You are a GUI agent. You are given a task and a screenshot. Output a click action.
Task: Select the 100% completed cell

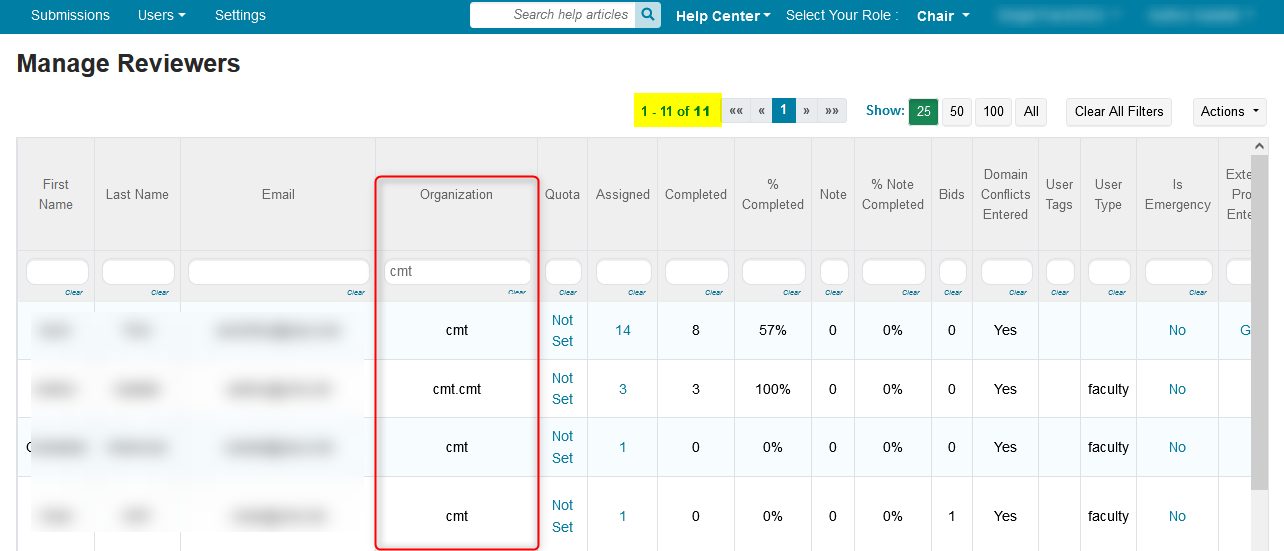click(773, 389)
